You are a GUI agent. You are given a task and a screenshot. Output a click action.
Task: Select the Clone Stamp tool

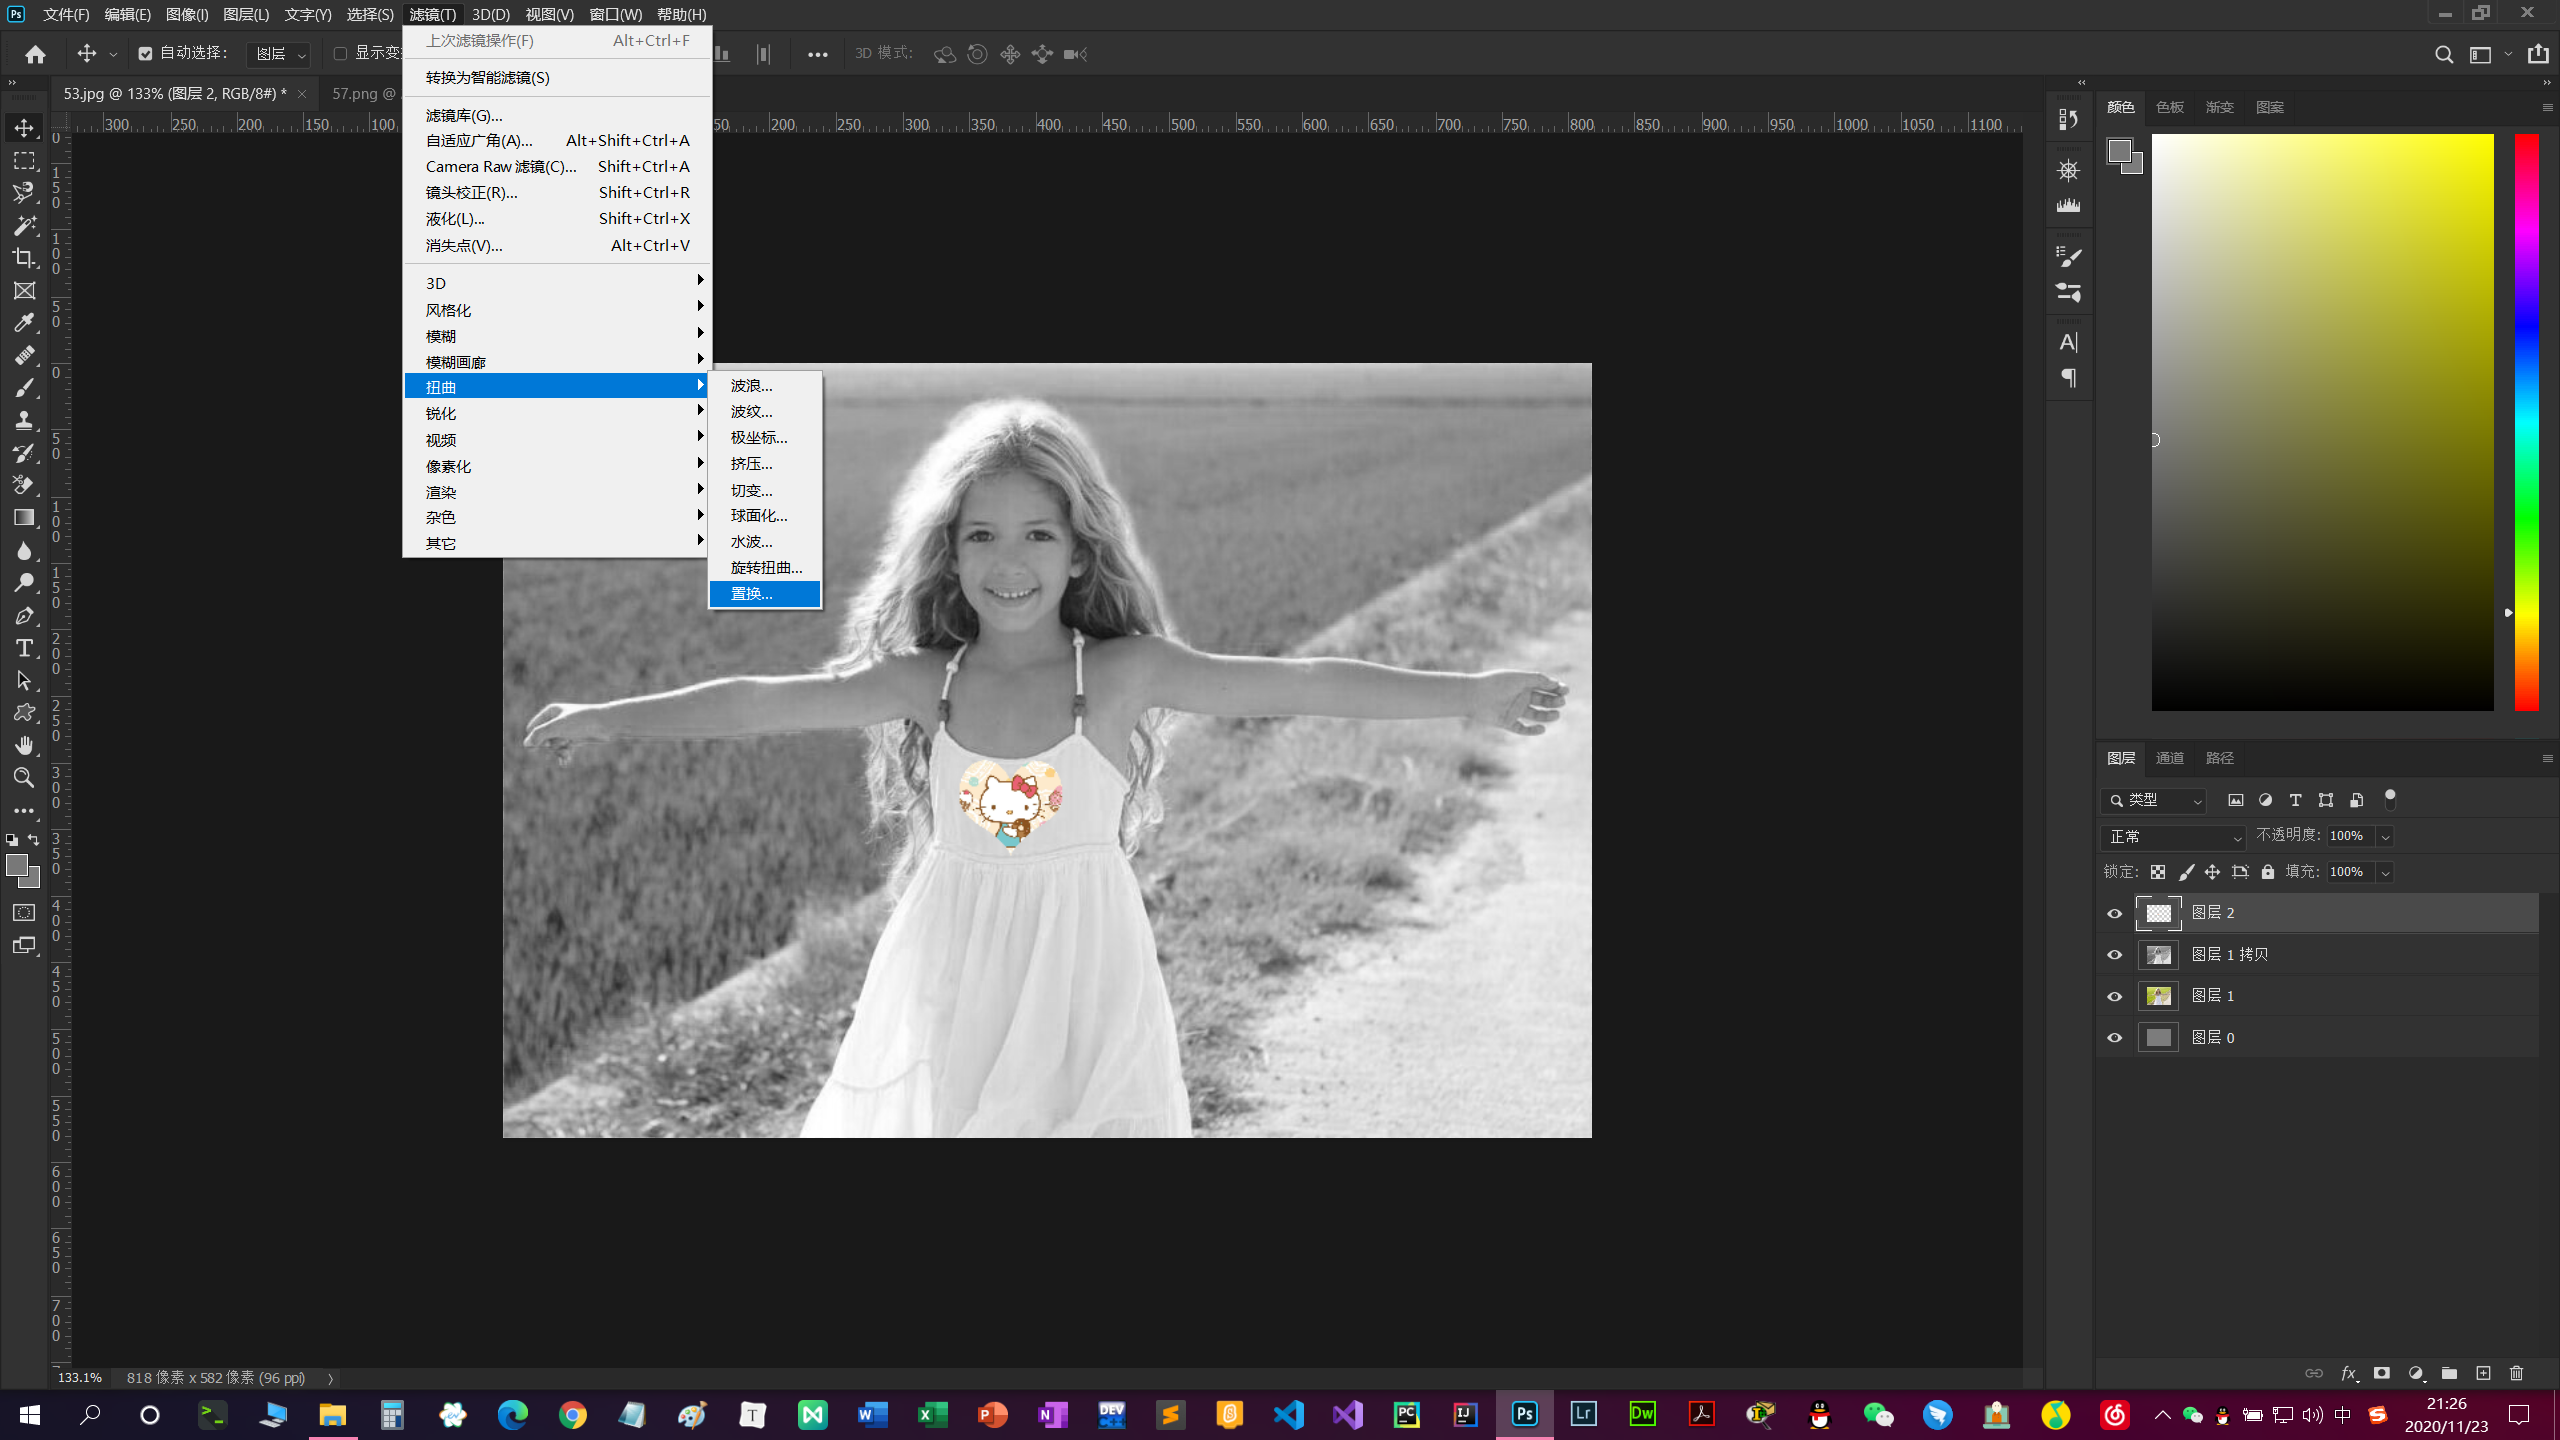tap(24, 421)
